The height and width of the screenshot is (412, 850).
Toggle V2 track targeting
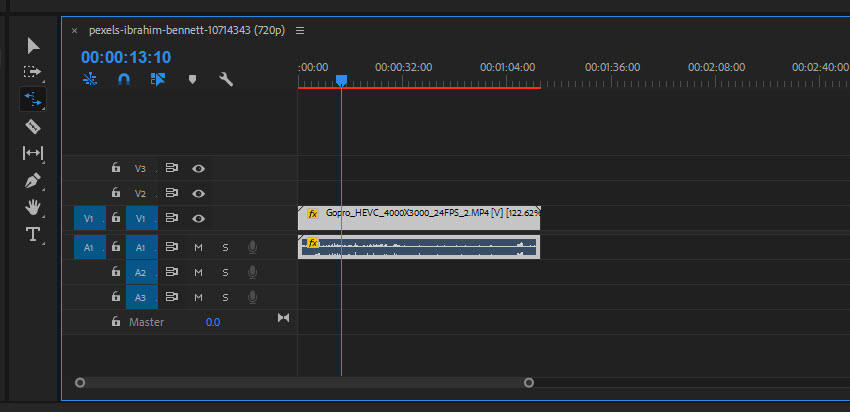(141, 193)
